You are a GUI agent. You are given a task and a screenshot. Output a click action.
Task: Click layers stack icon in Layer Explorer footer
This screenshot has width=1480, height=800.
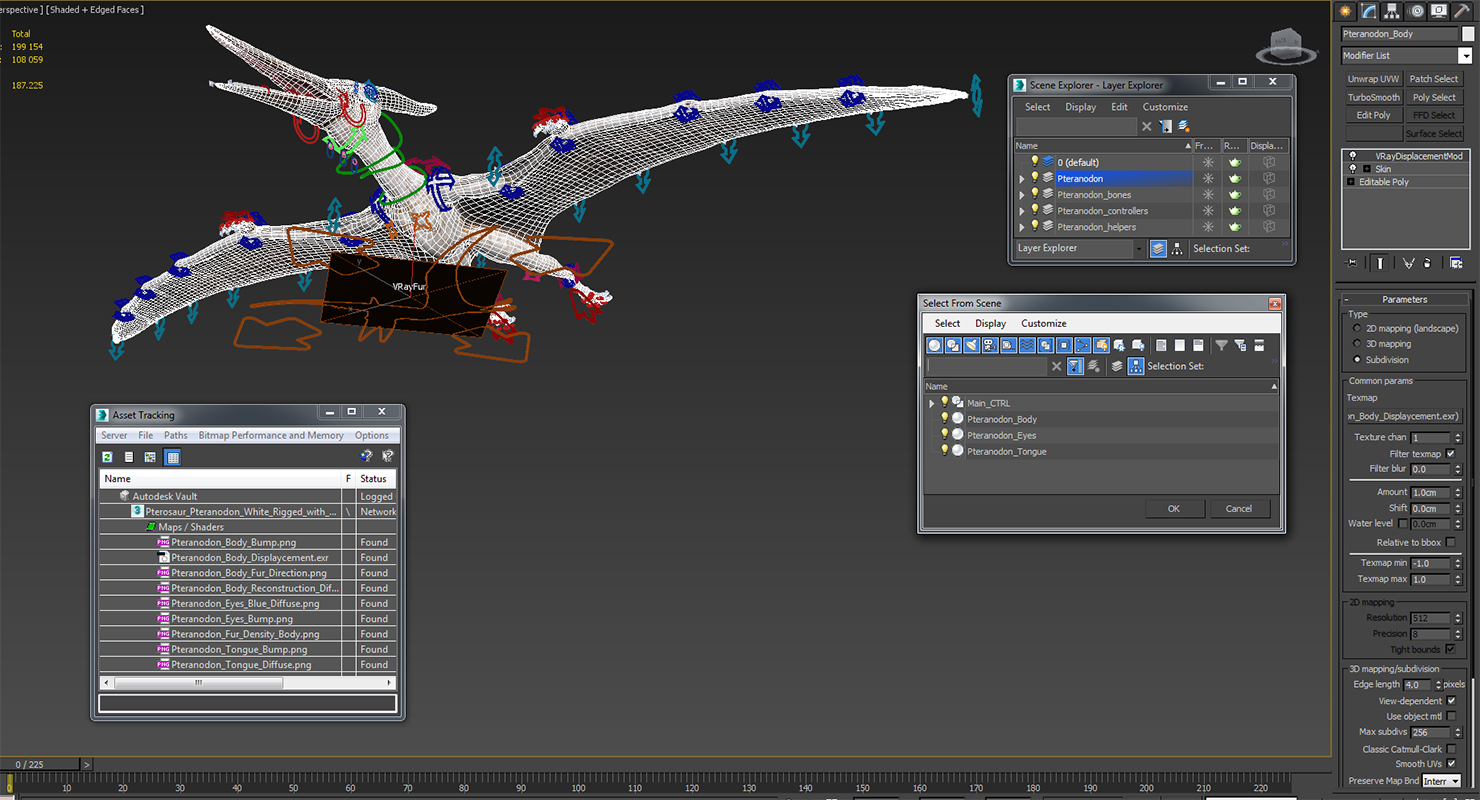(x=1158, y=249)
